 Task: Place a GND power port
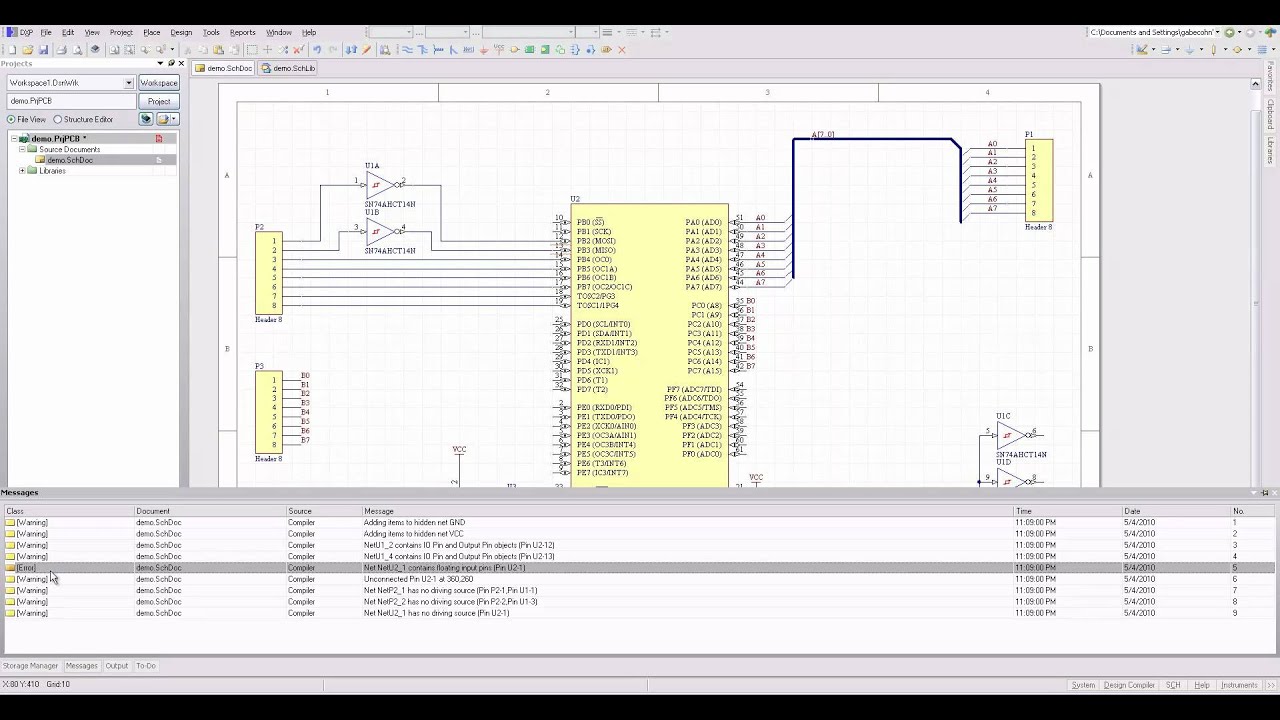coord(483,49)
